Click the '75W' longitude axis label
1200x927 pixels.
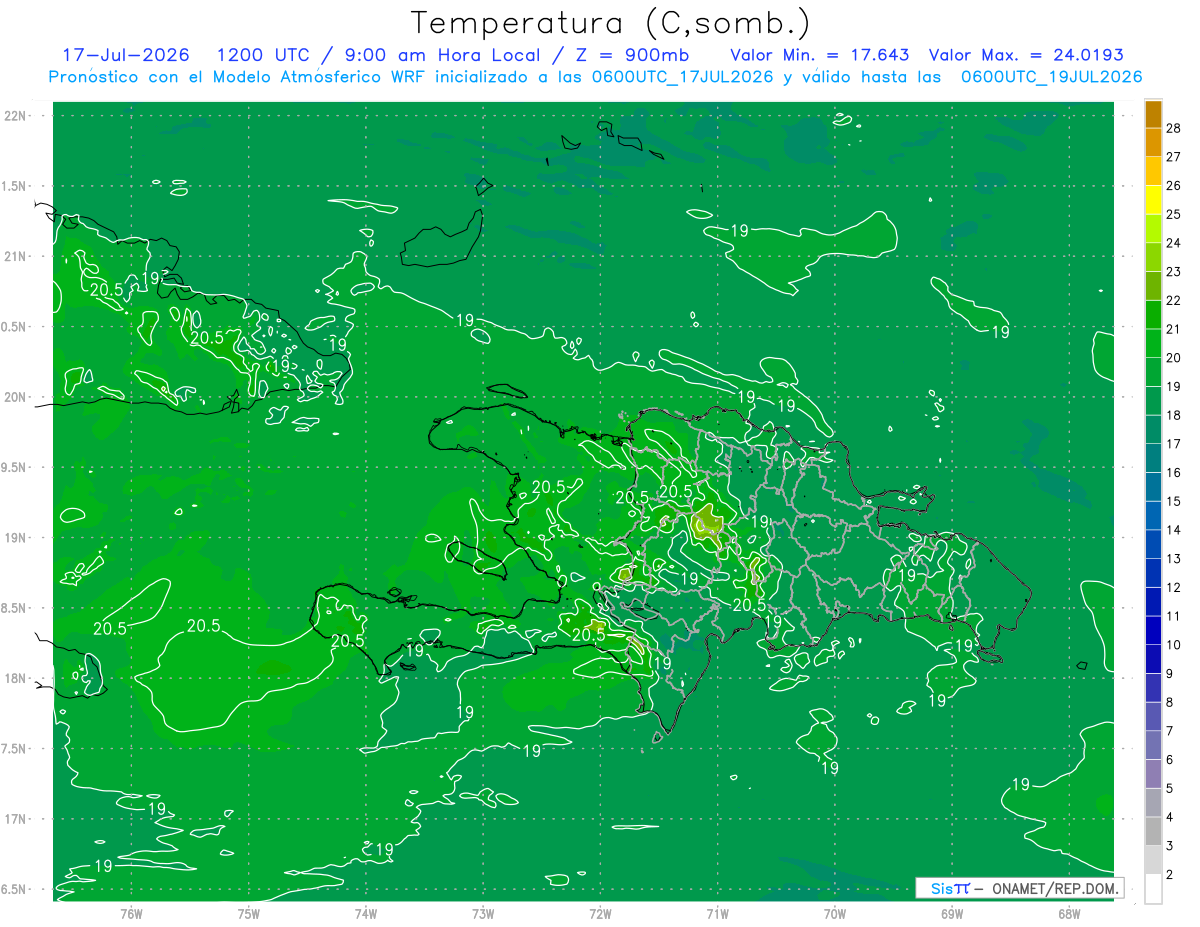coord(249,913)
